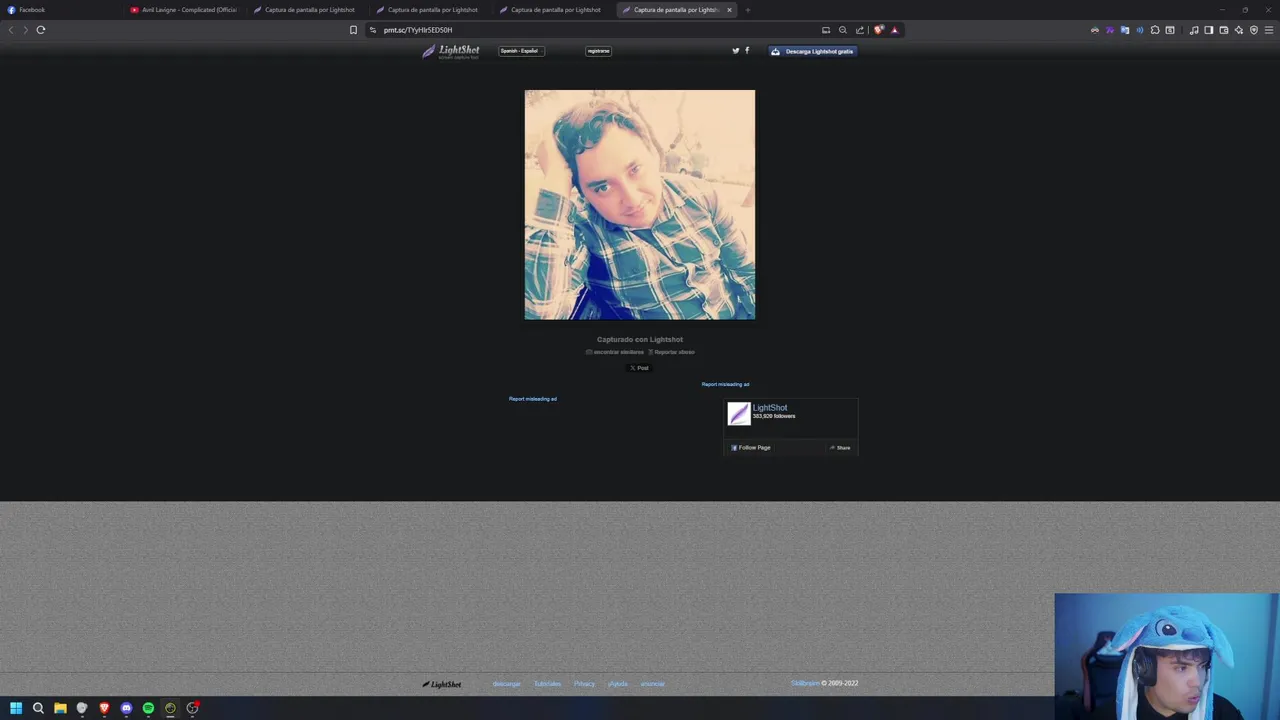Go back to previous page
Image resolution: width=1280 pixels, height=720 pixels.
click(11, 30)
